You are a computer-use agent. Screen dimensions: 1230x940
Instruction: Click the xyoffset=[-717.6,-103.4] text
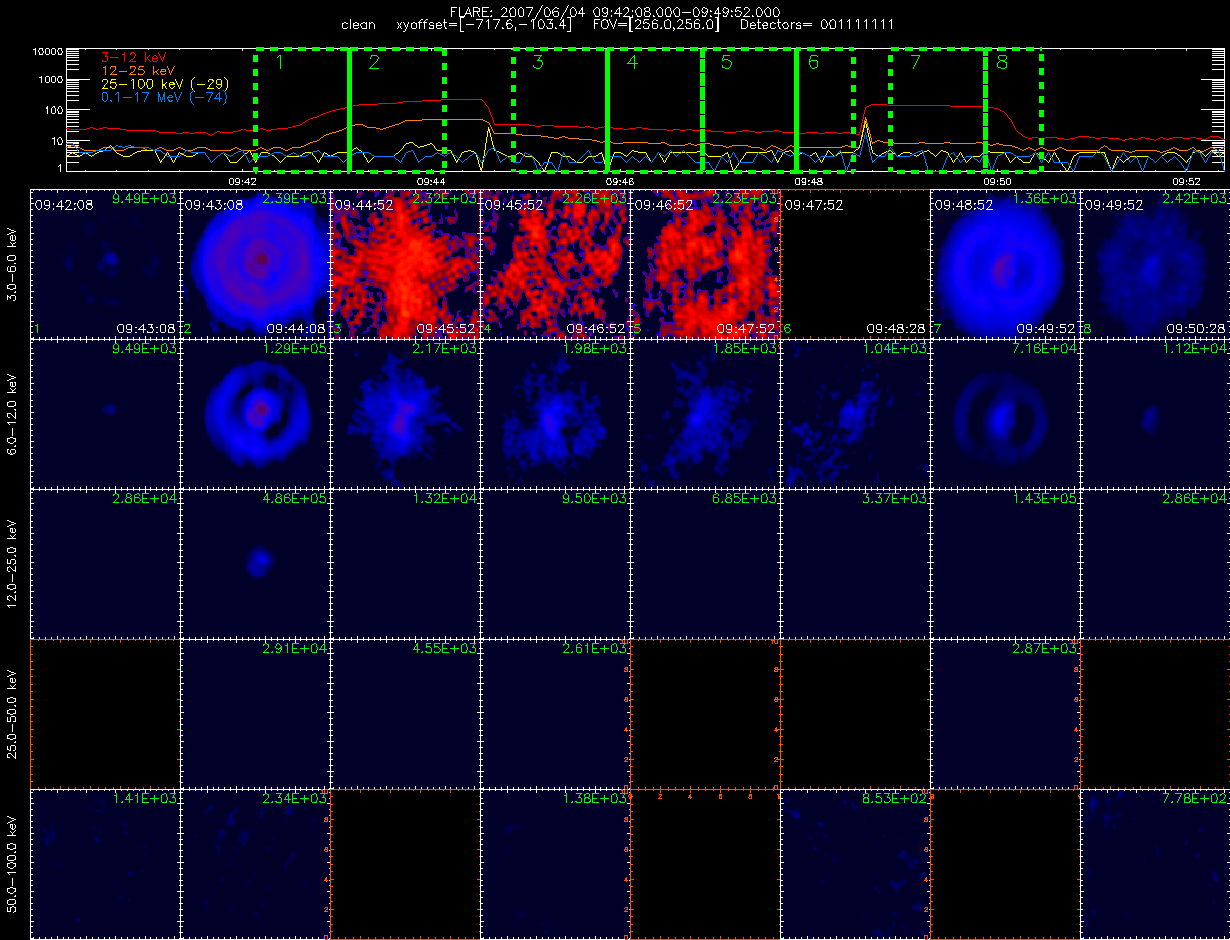484,24
